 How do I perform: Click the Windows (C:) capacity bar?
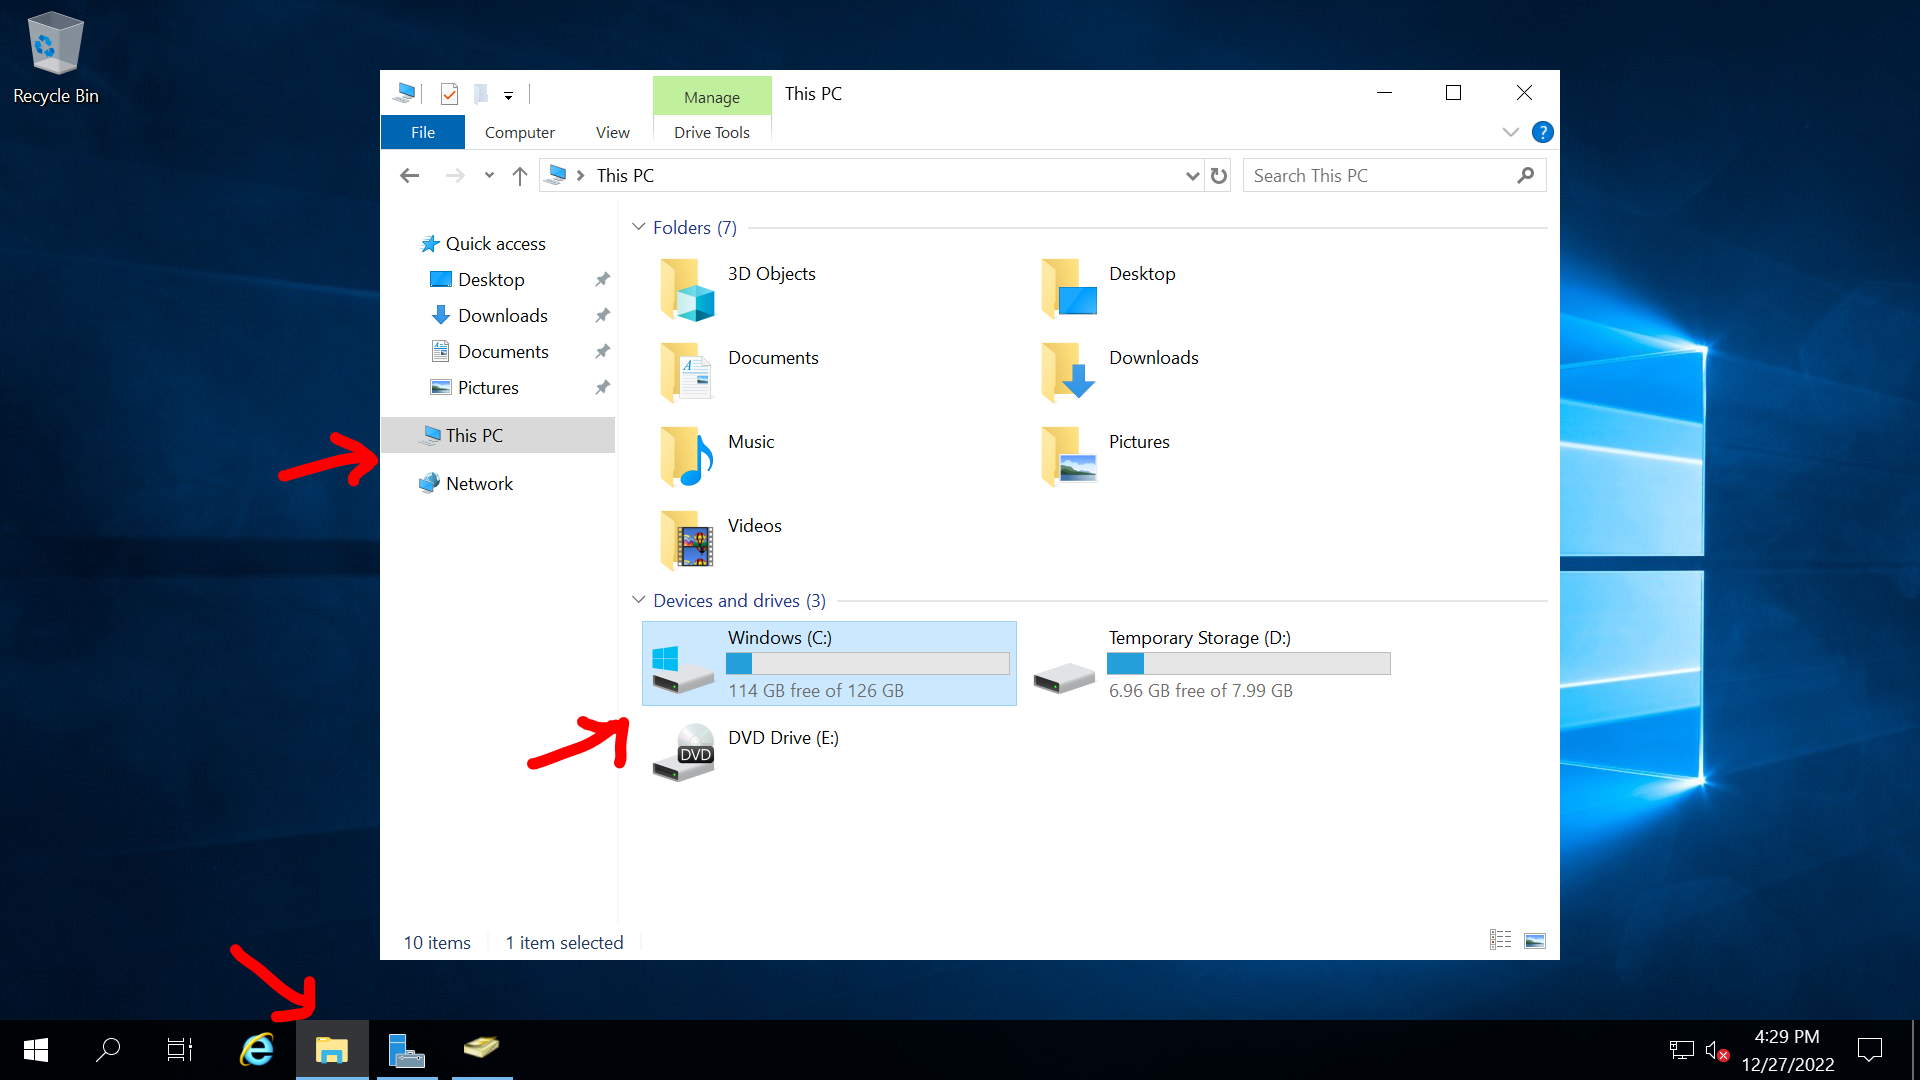tap(867, 664)
